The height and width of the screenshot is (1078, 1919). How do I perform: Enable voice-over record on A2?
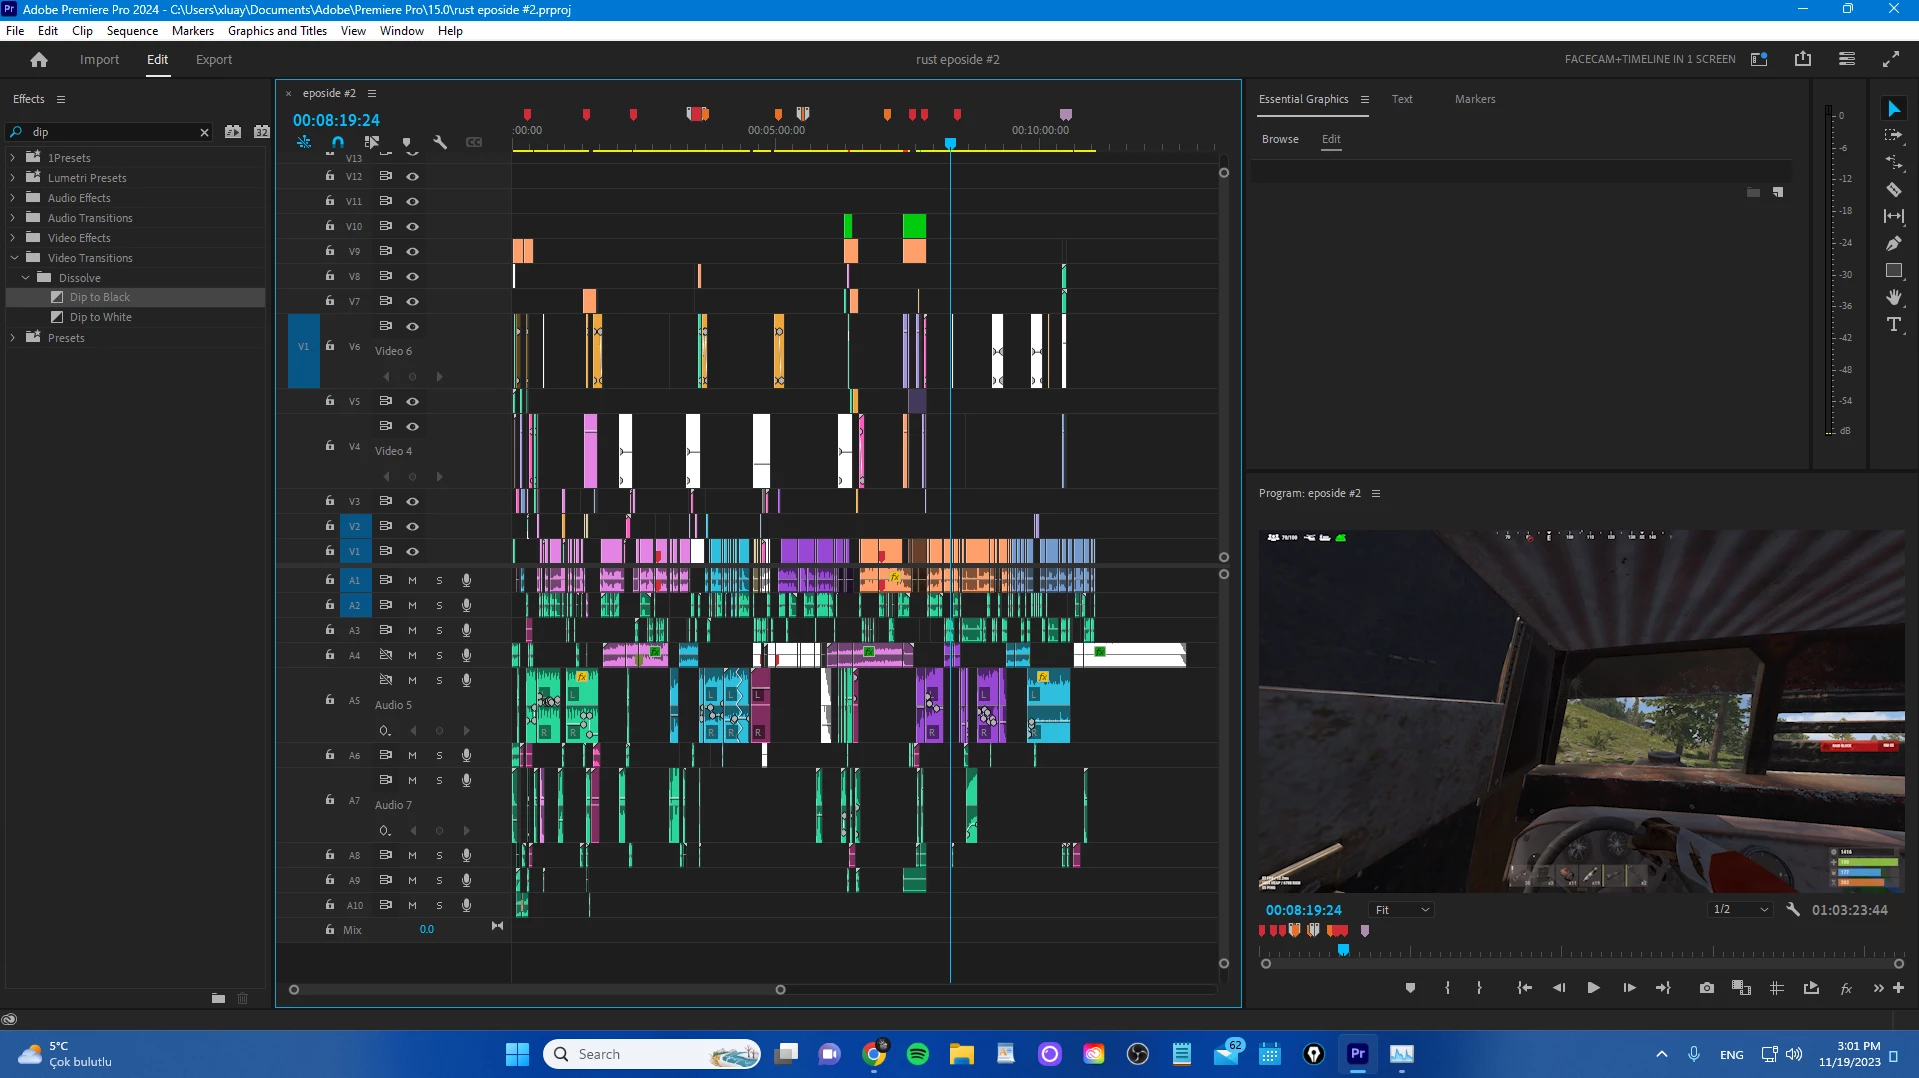466,605
